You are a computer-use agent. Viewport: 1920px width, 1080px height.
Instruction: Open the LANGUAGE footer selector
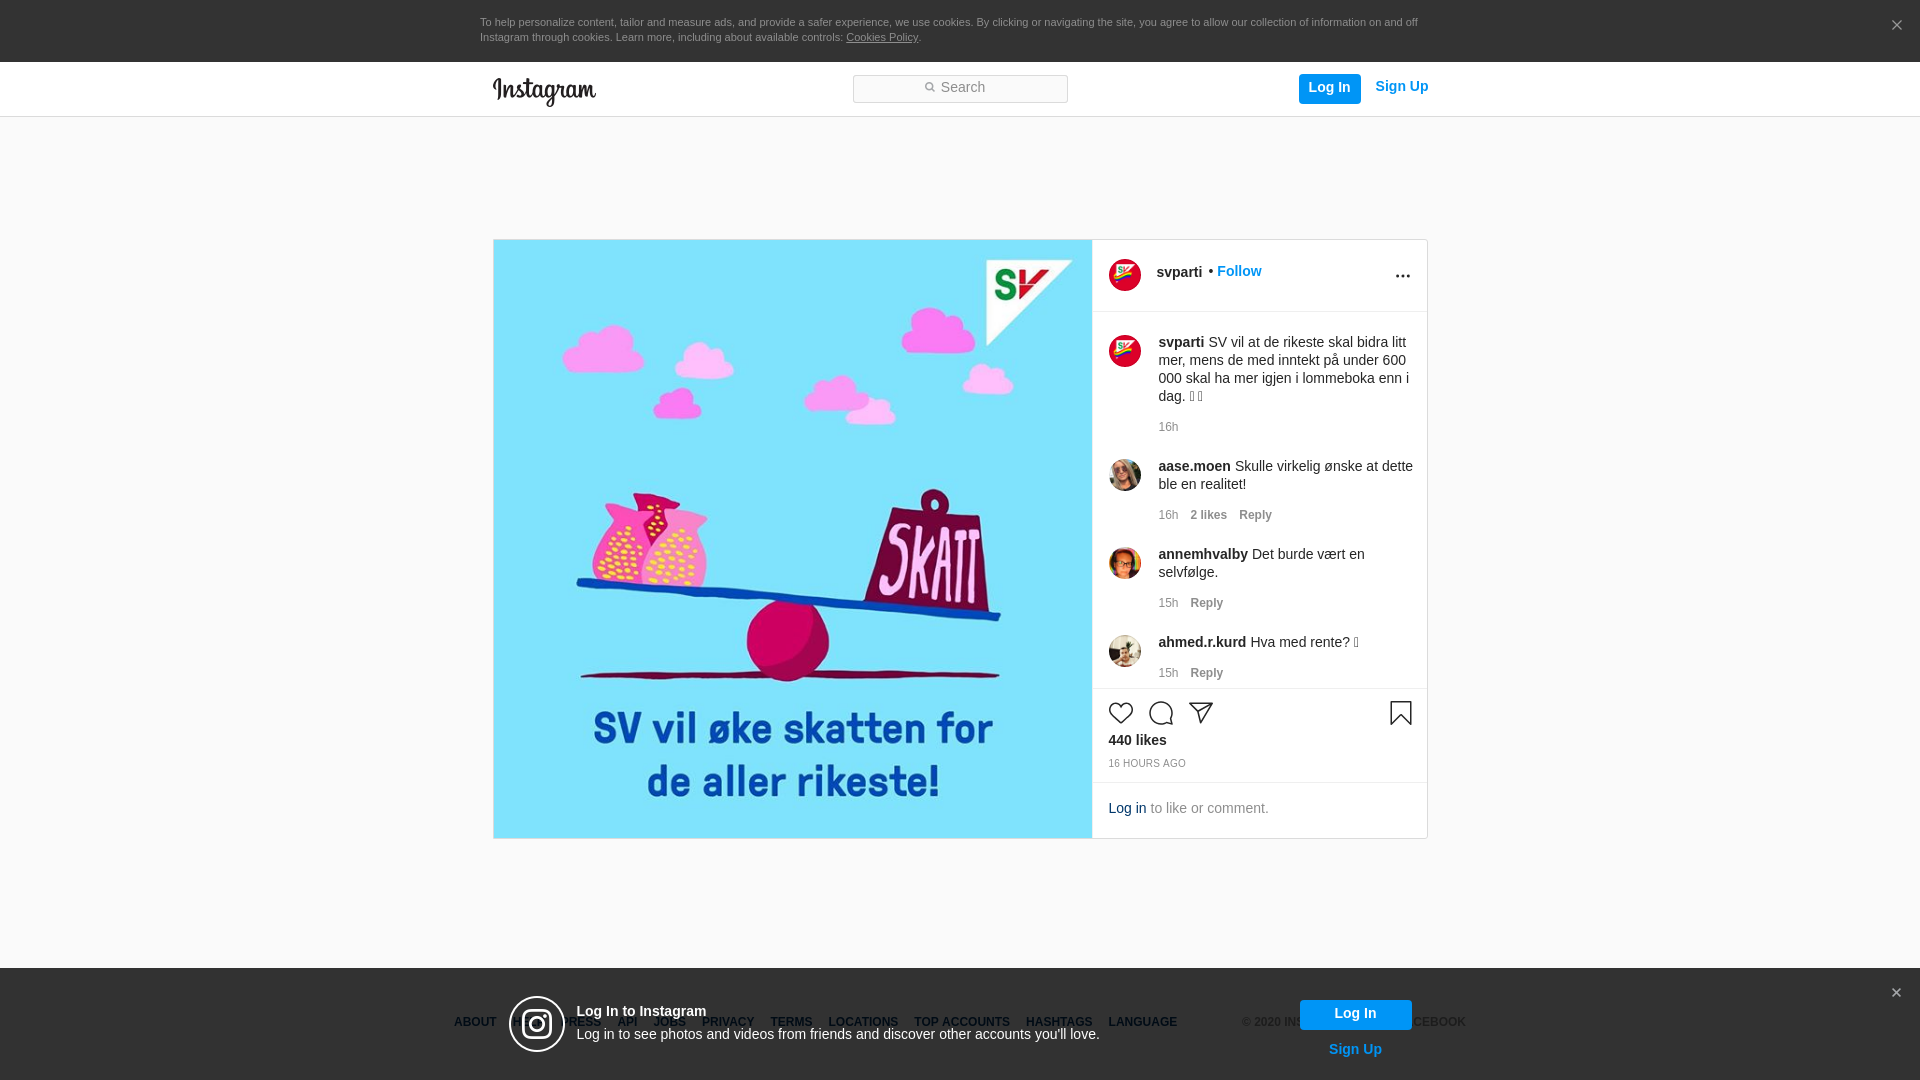(x=1142, y=1022)
